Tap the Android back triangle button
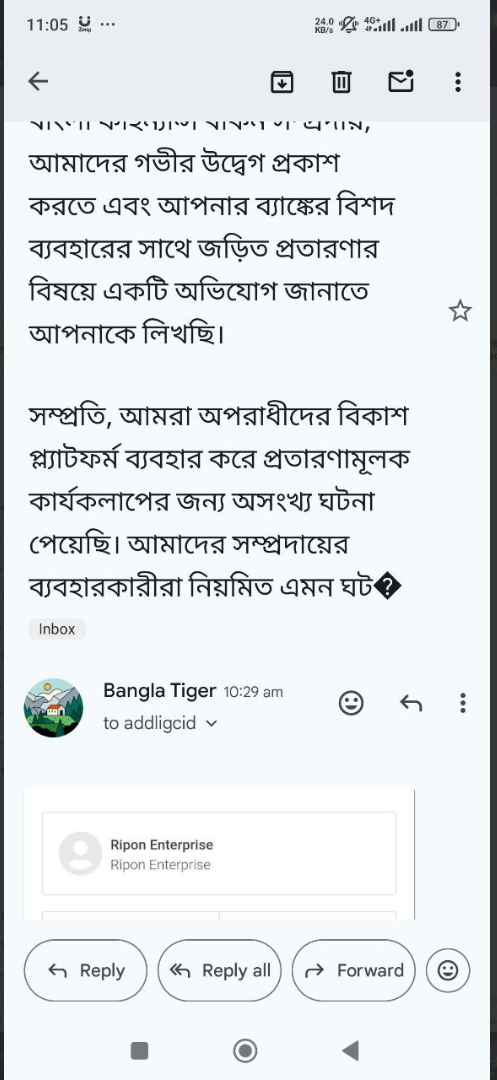Viewport: 497px width, 1080px height. tap(350, 1050)
